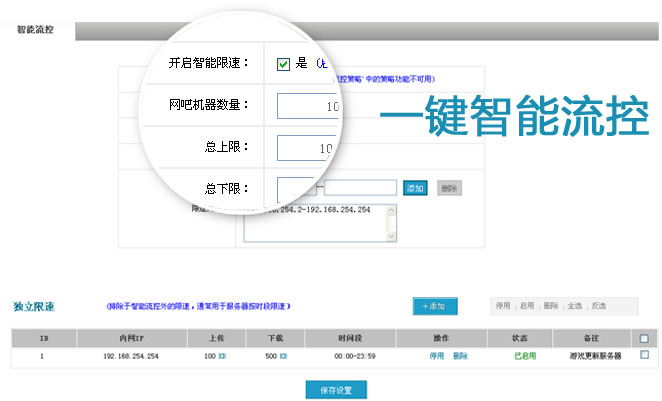Click inside the IP range list box
The image size is (662, 401).
point(320,225)
